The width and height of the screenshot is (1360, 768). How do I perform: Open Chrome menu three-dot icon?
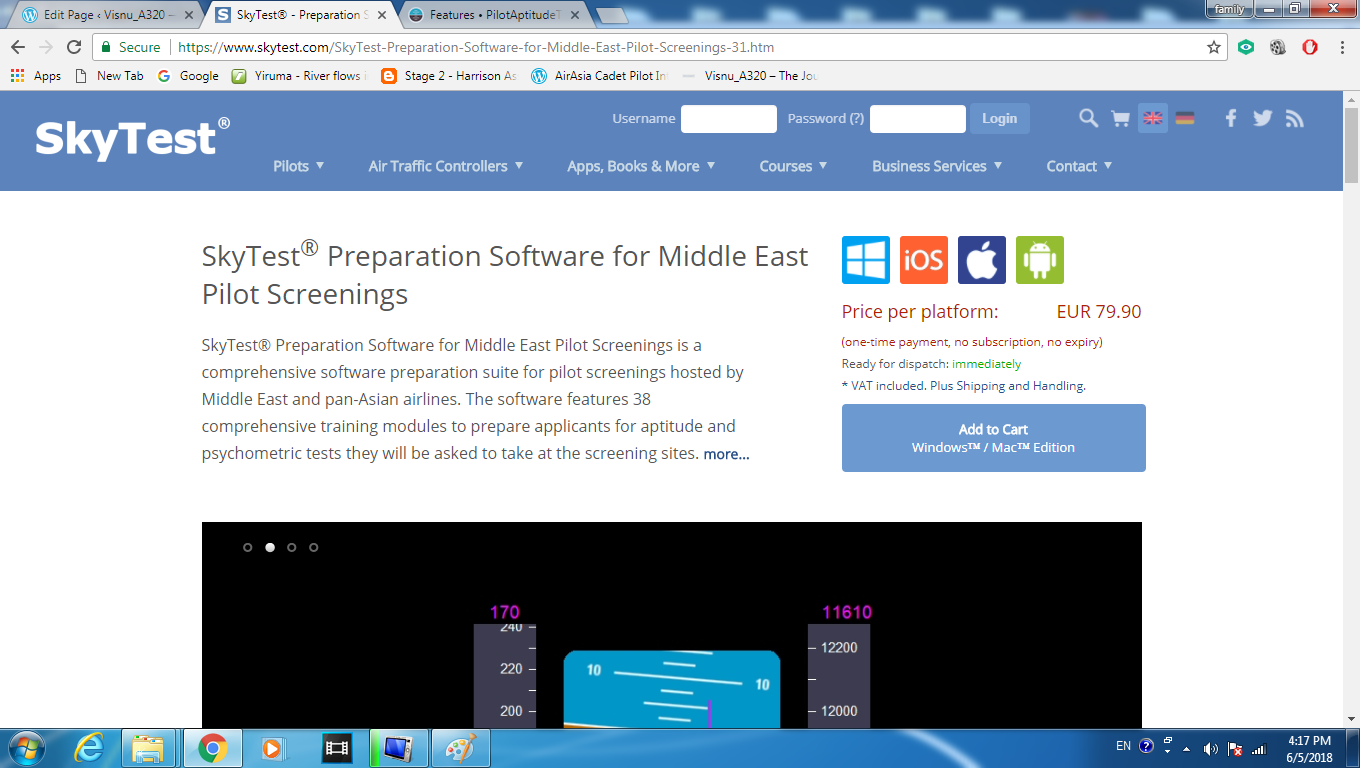tap(1343, 47)
